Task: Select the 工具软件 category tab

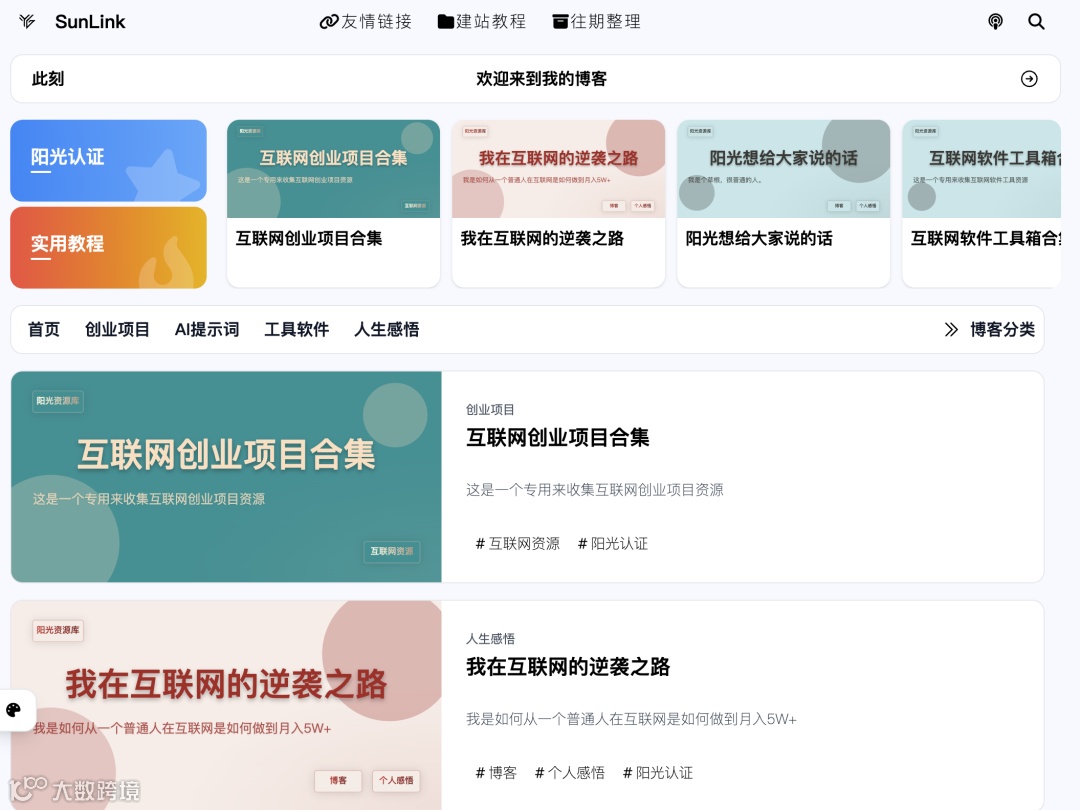Action: 297,329
